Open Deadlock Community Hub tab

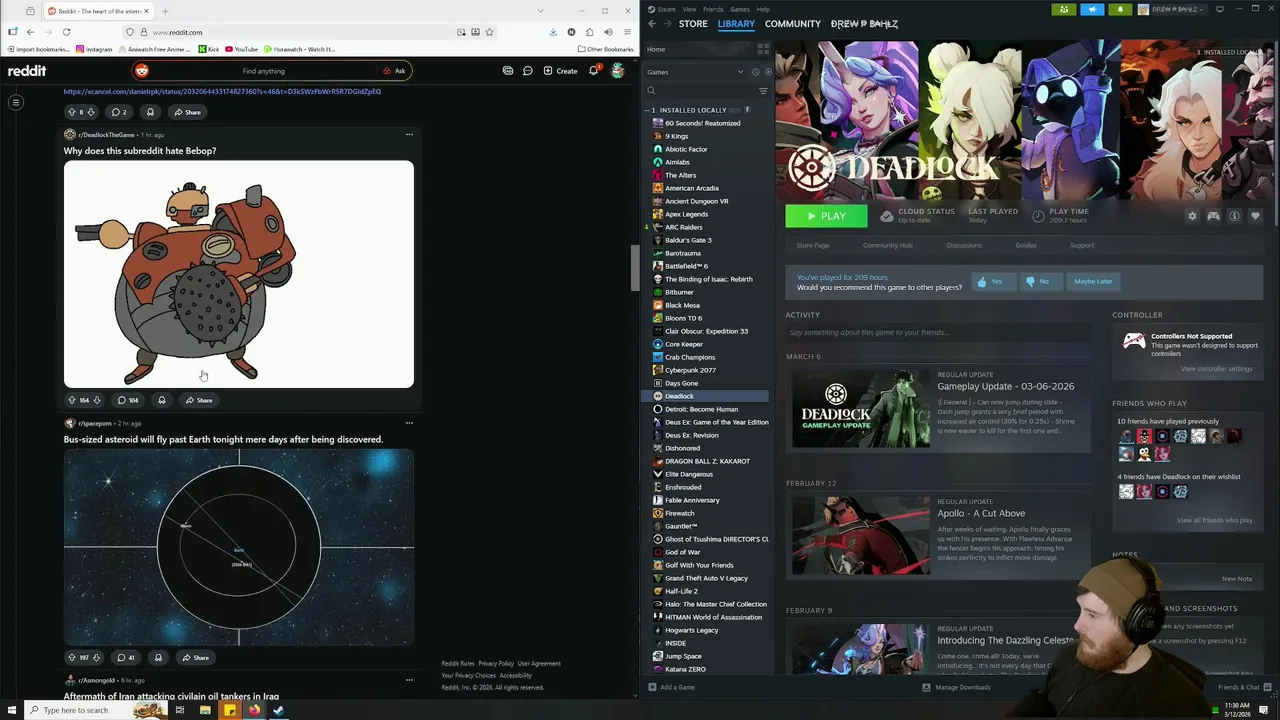pos(888,245)
